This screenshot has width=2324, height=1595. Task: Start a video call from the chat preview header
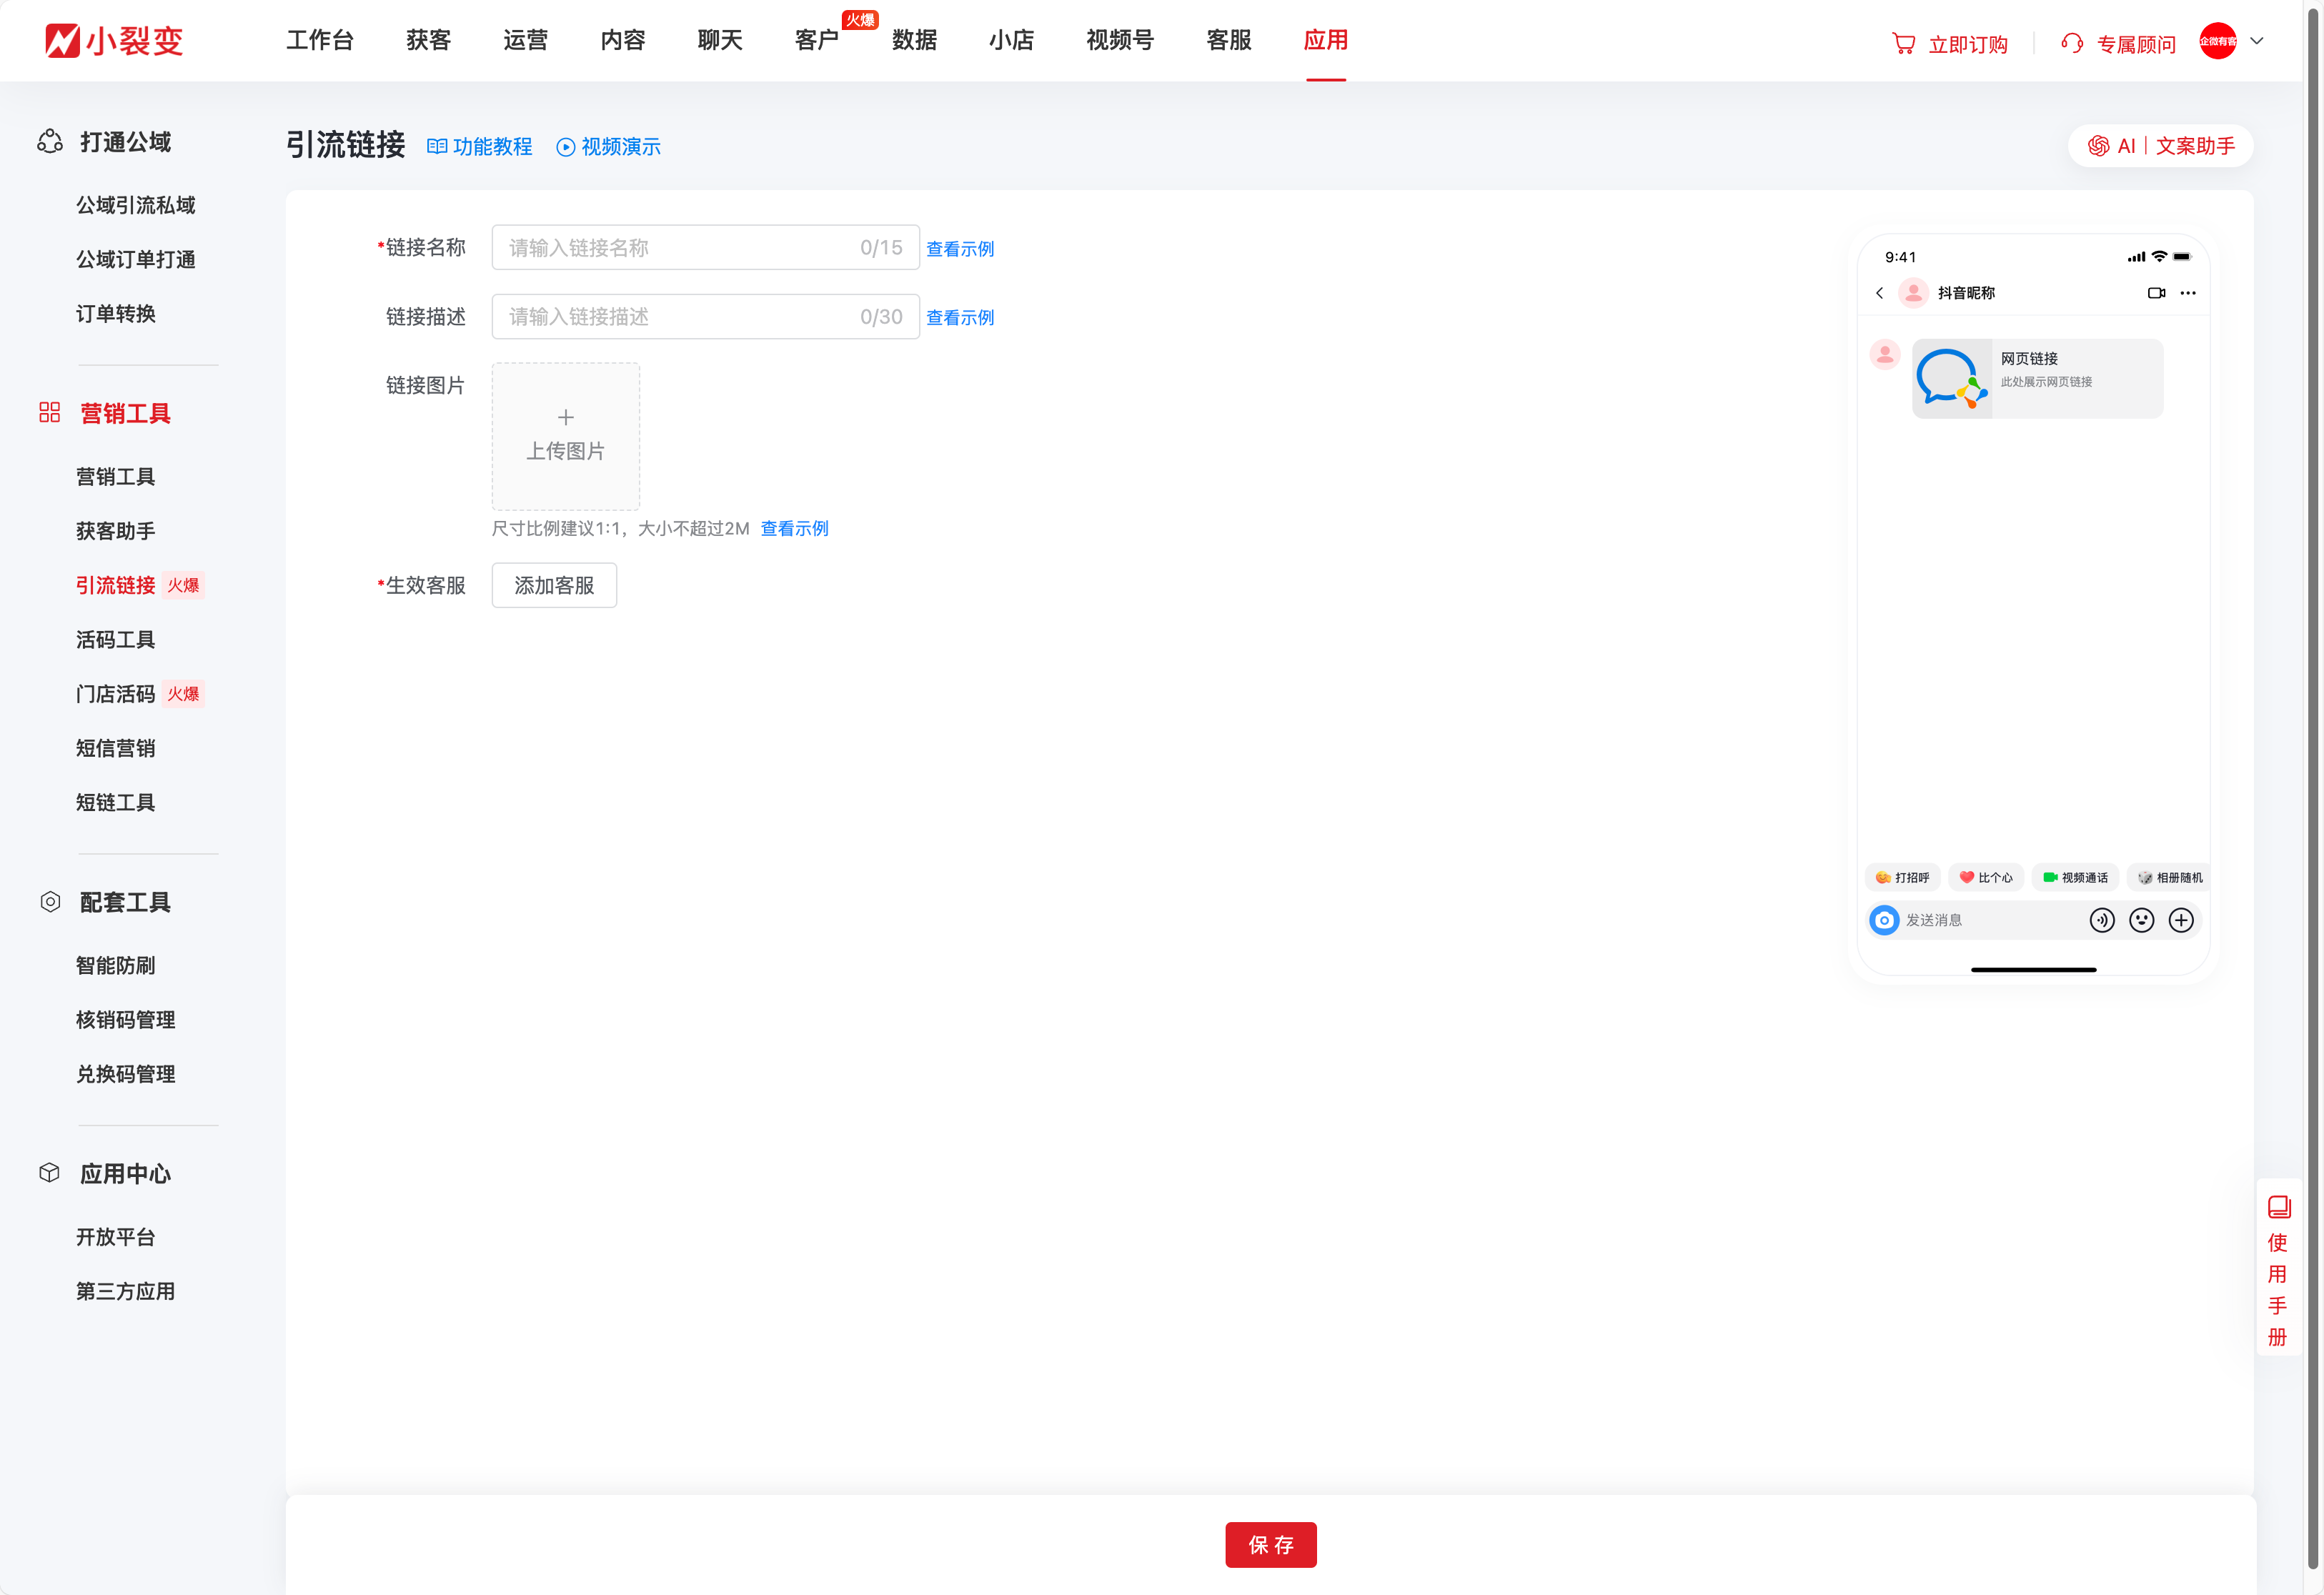[2156, 293]
